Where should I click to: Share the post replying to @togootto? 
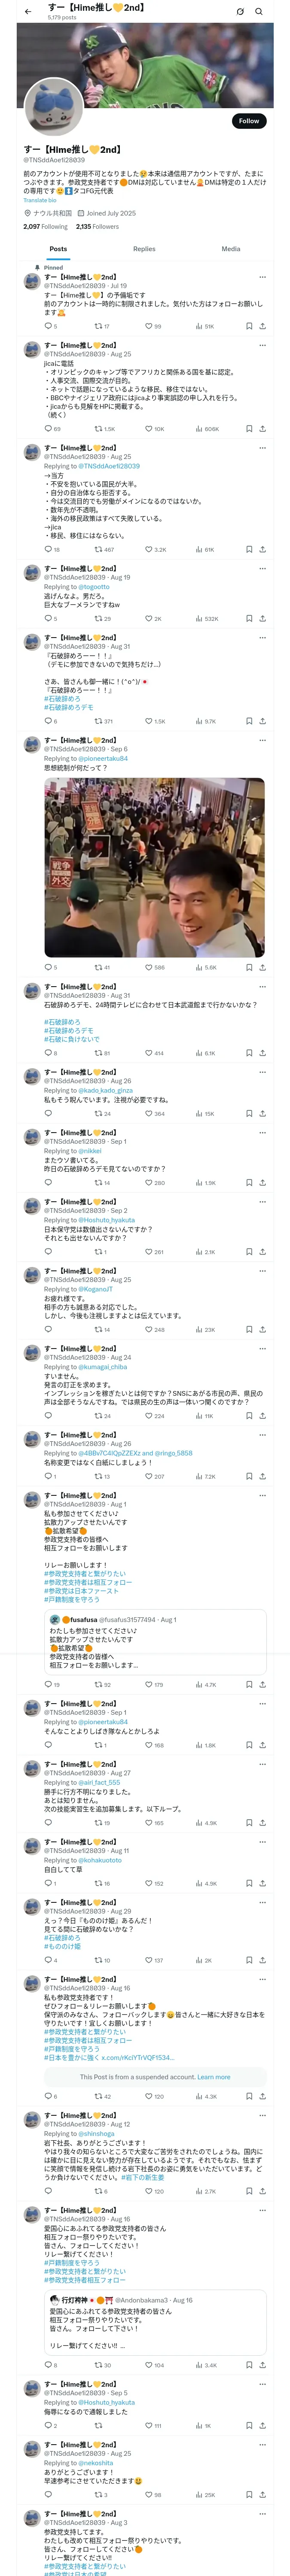(262, 619)
